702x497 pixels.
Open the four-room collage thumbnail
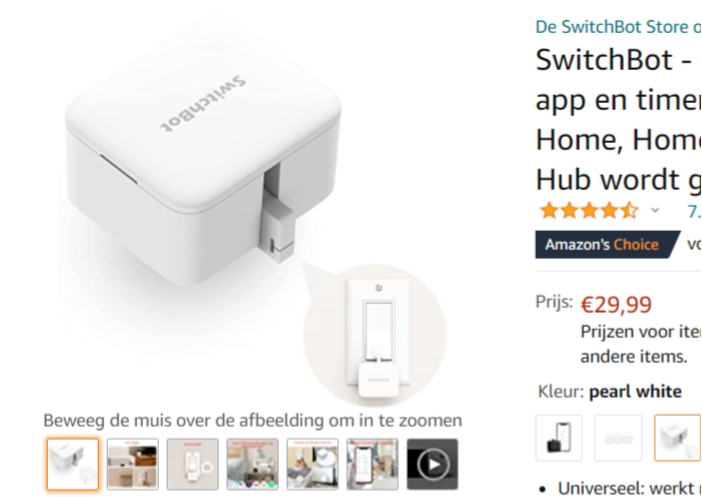coord(133,464)
